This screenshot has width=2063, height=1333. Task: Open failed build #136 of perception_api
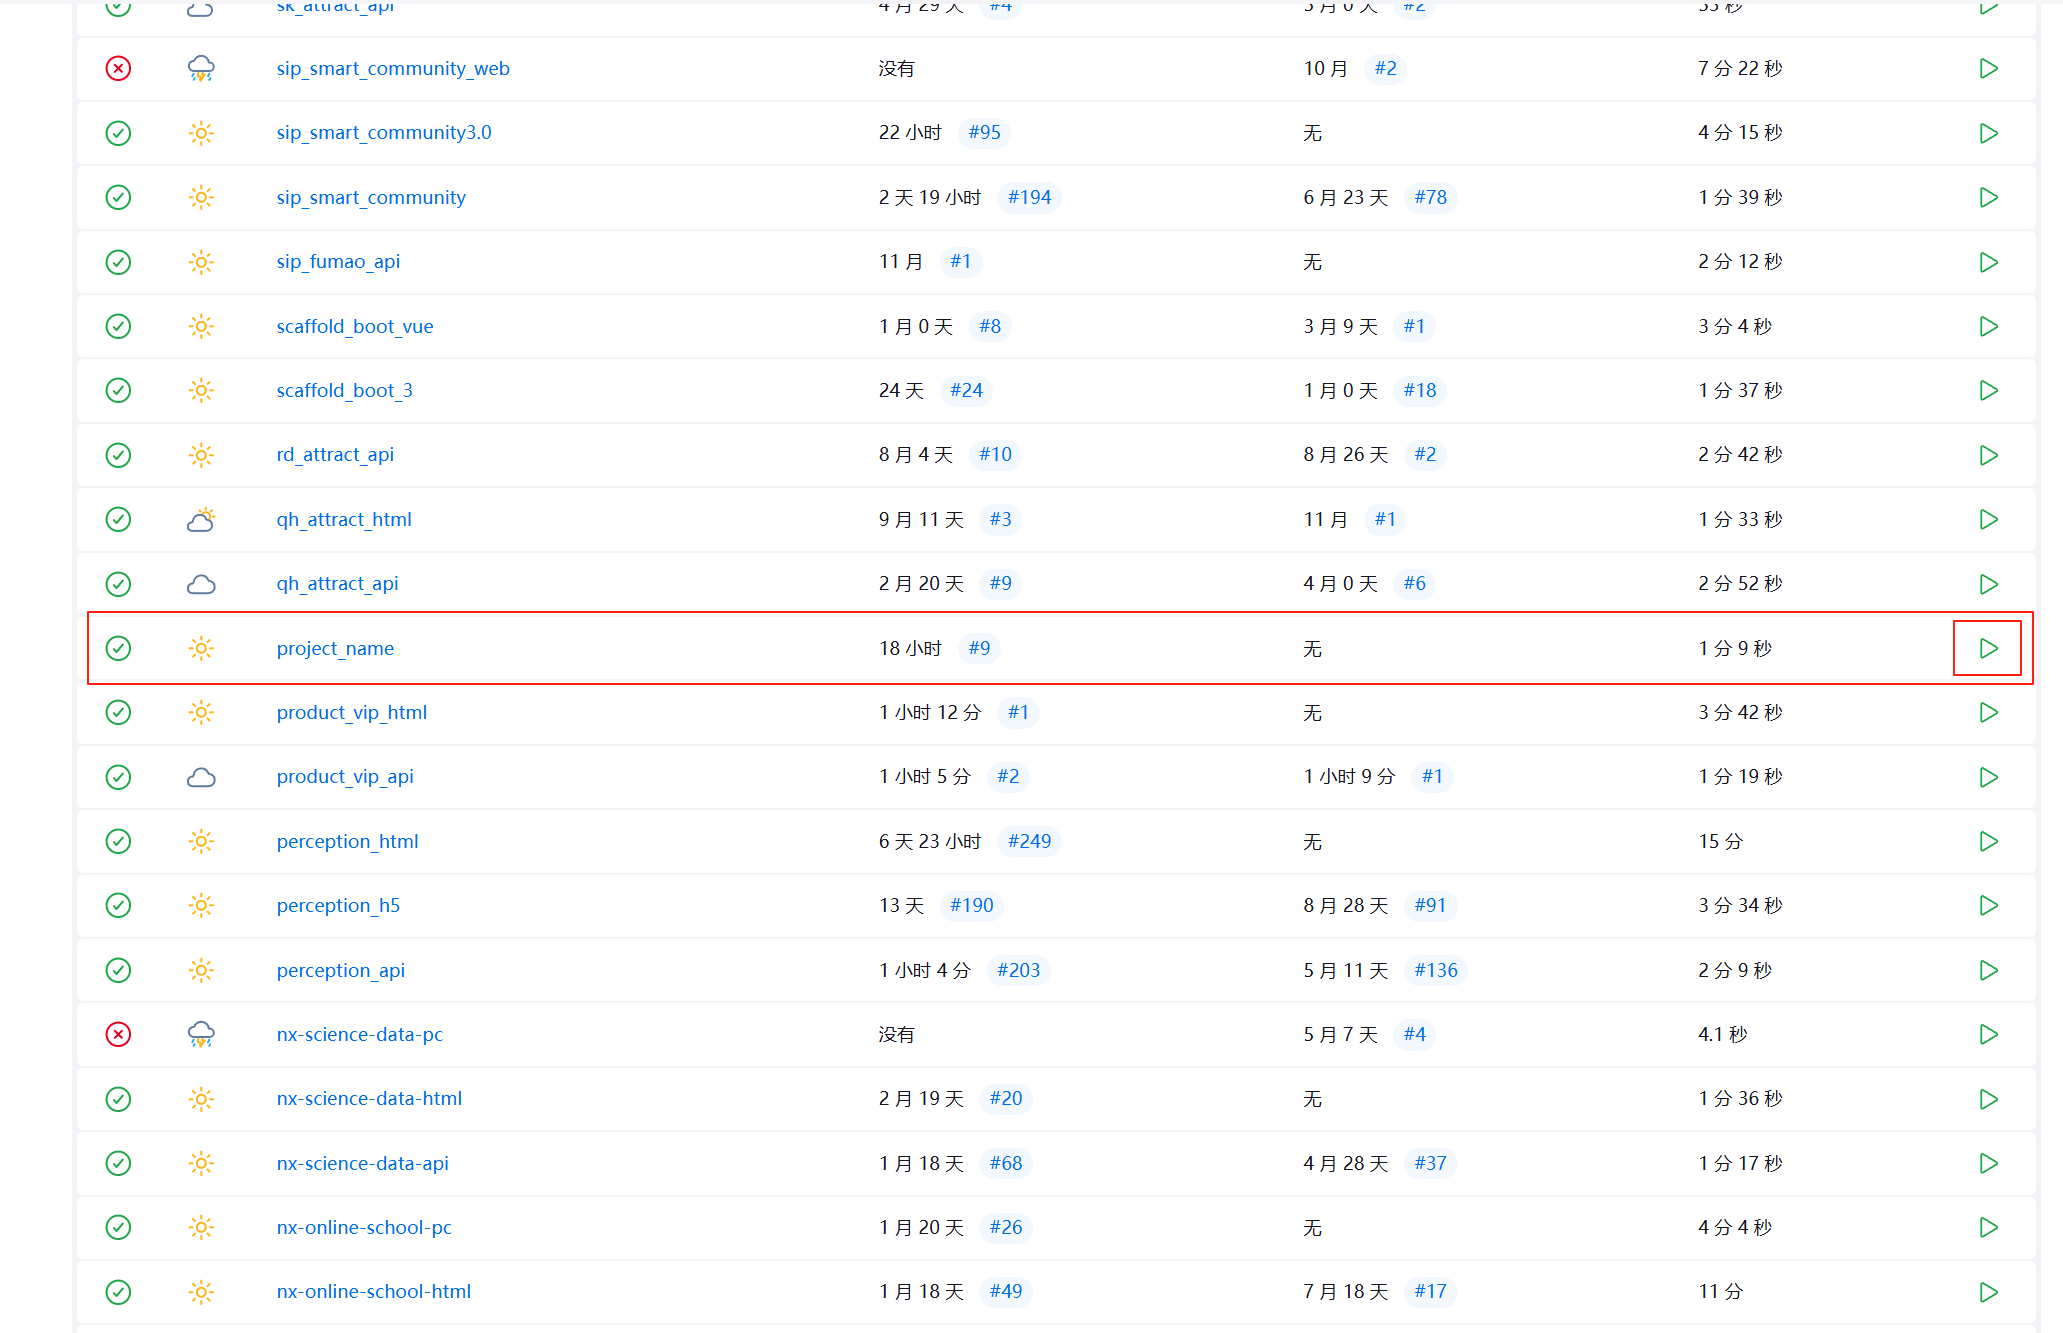(x=1435, y=970)
